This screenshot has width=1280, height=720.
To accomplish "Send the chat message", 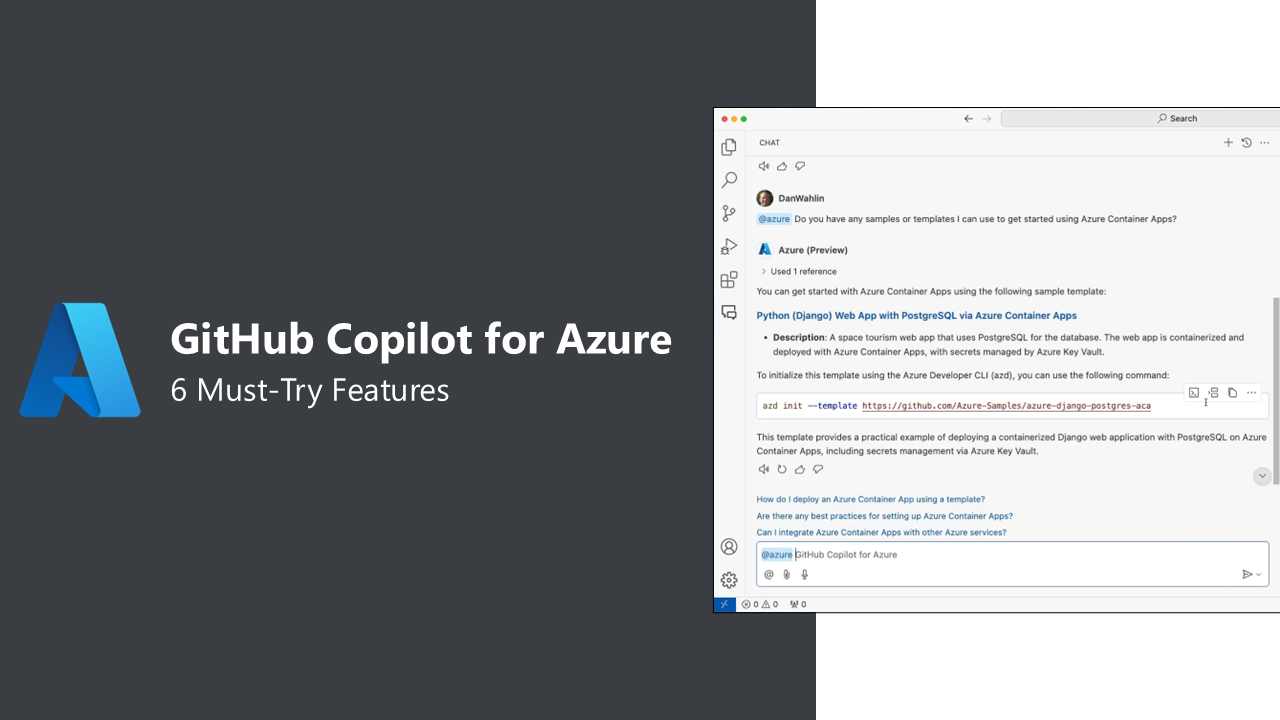I will [1246, 575].
